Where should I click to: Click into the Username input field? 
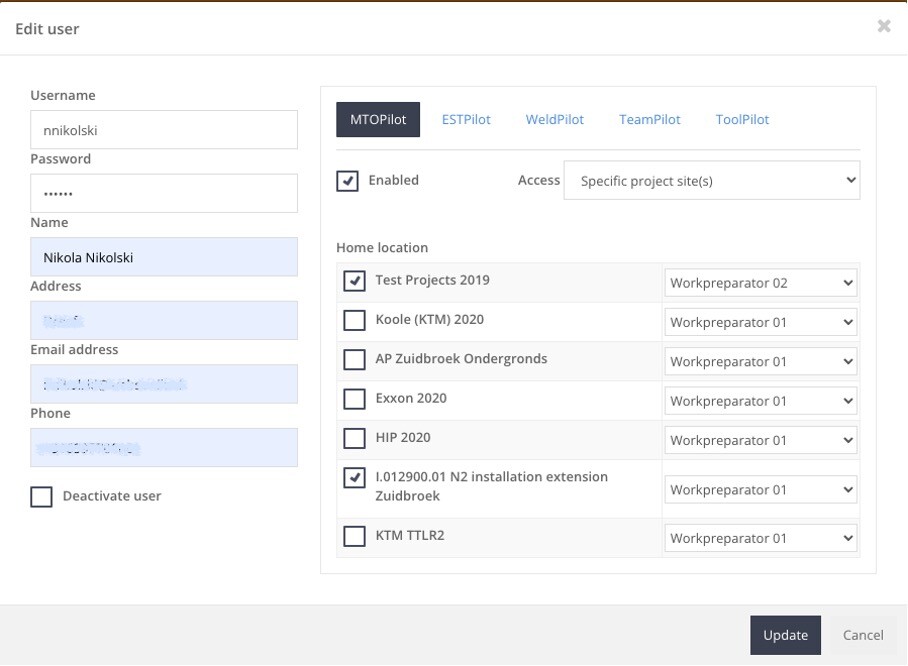pyautogui.click(x=164, y=130)
